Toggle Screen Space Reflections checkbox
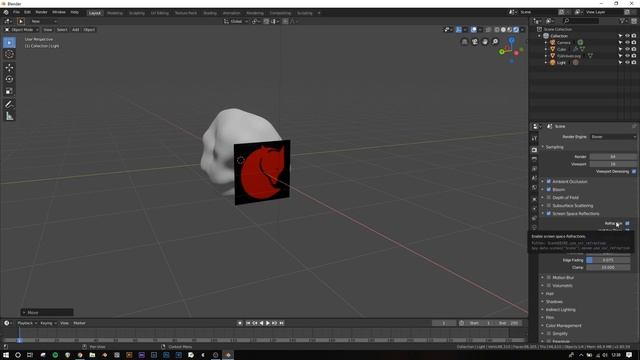This screenshot has height=360, width=640. [549, 213]
